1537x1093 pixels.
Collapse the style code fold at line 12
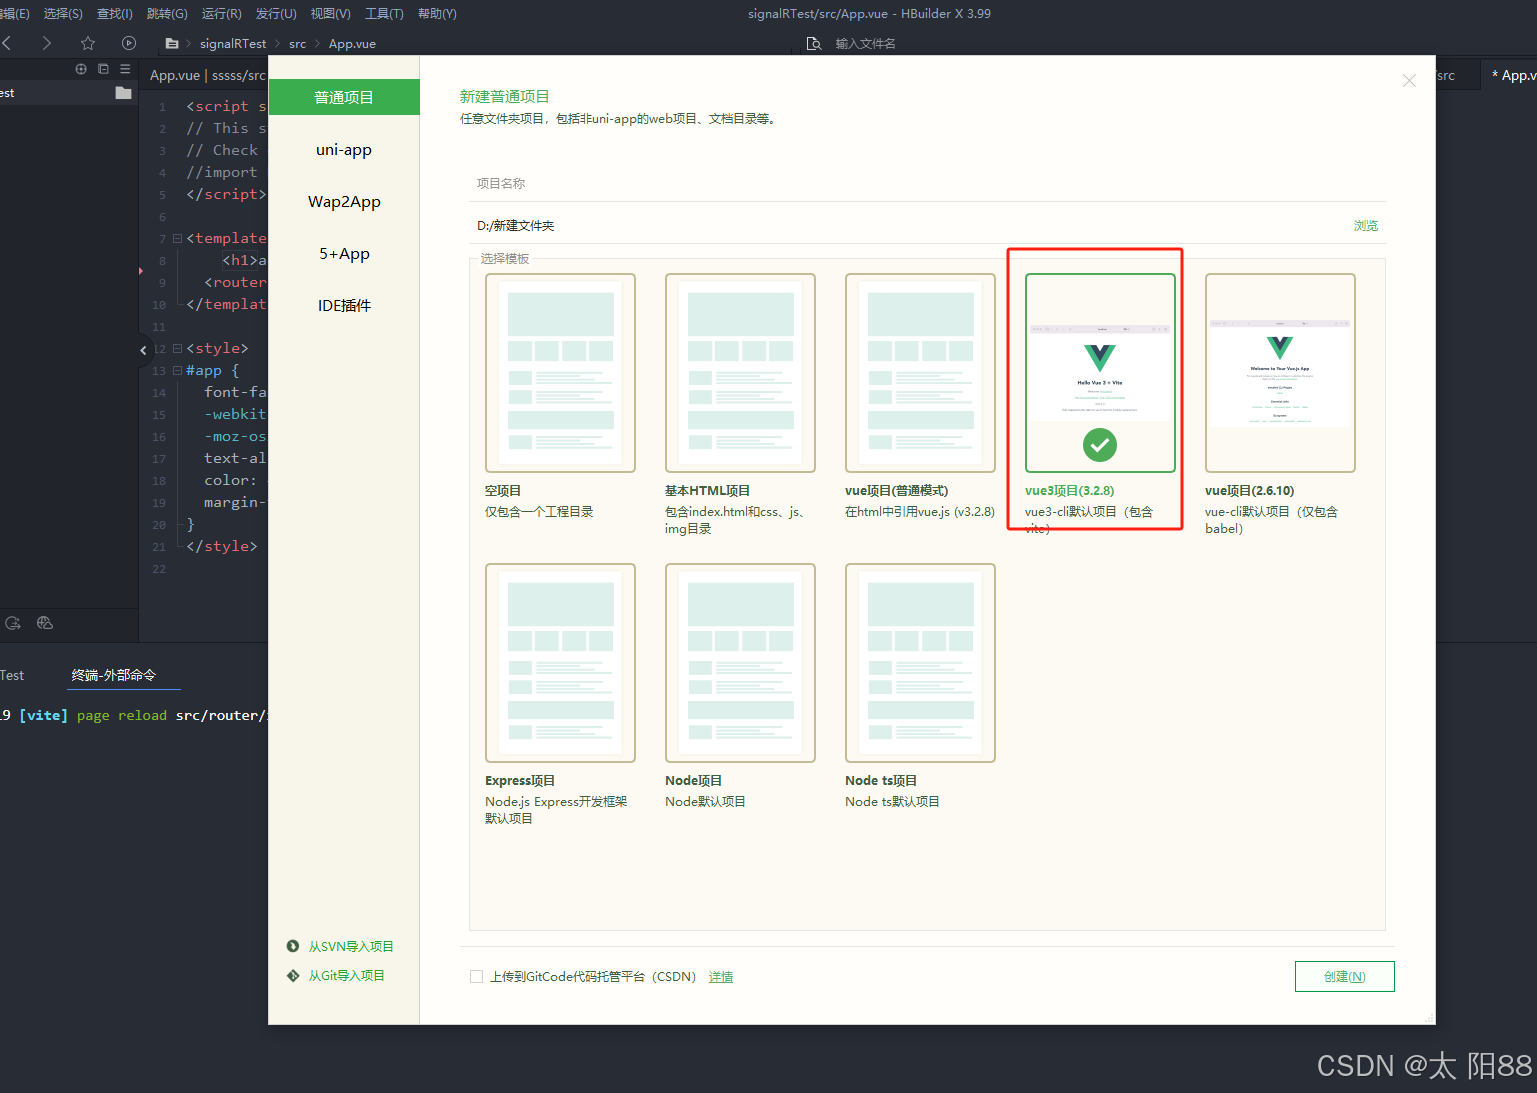pos(177,348)
